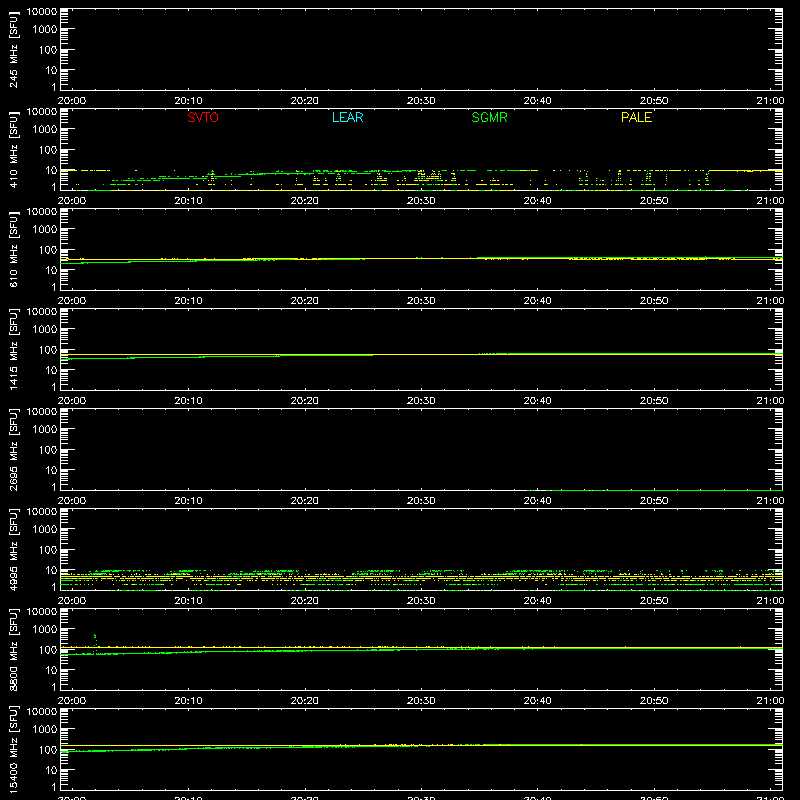The height and width of the screenshot is (800, 800).
Task: Click 10 tick label on 1415 MHz panel
Action: point(51,370)
